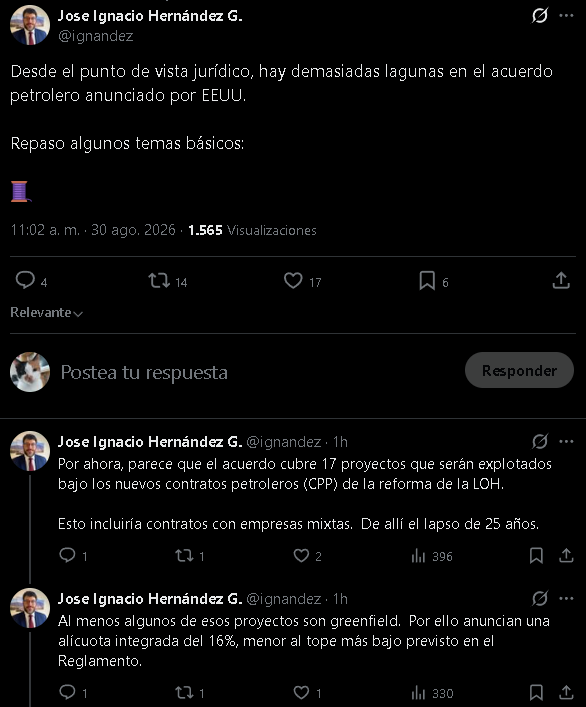
Task: Open the author's avatar on main post
Action: (x=30, y=25)
